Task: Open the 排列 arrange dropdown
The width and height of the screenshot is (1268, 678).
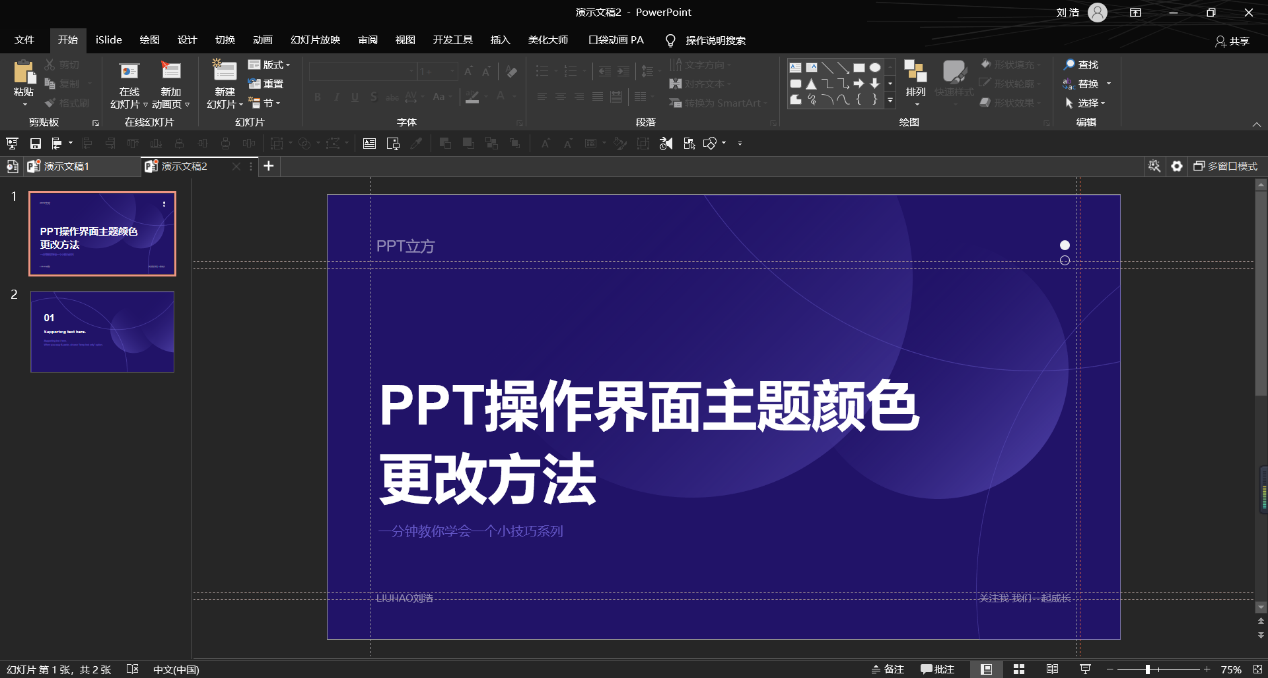Action: 915,83
